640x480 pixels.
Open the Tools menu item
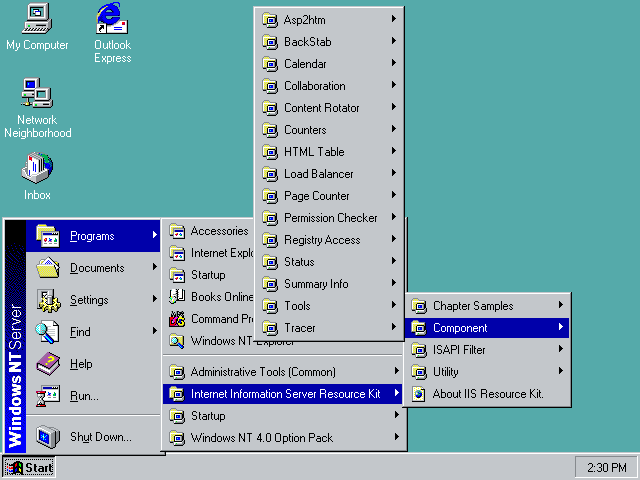(x=329, y=306)
